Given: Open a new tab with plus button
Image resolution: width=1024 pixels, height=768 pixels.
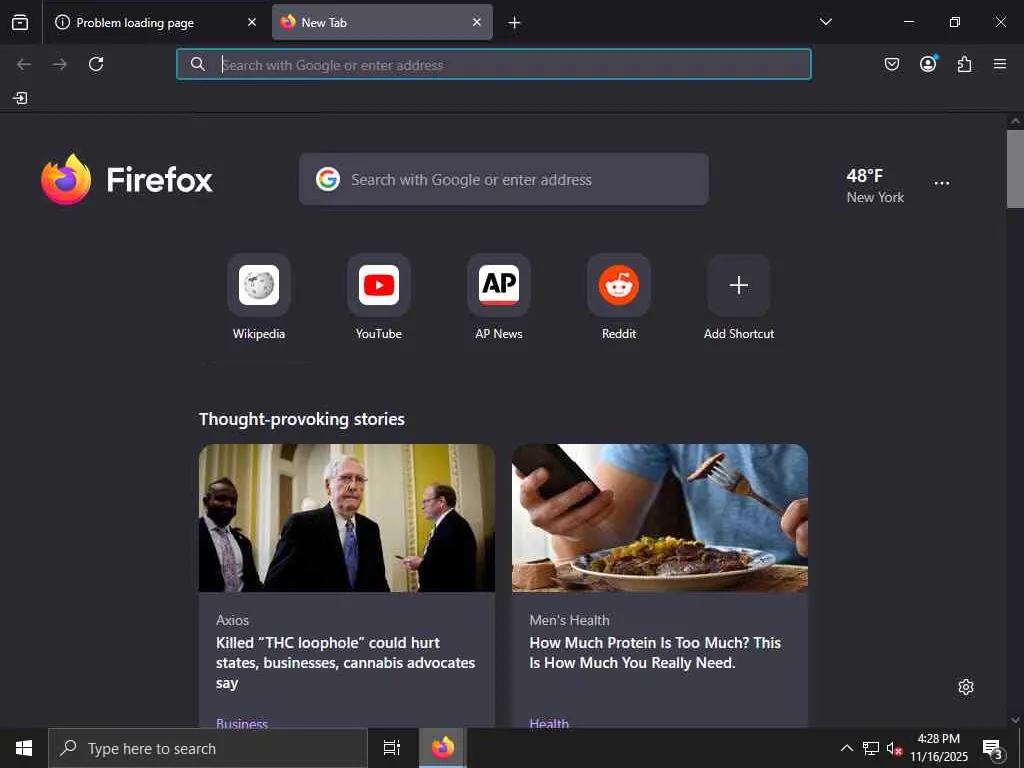Looking at the screenshot, I should [514, 23].
